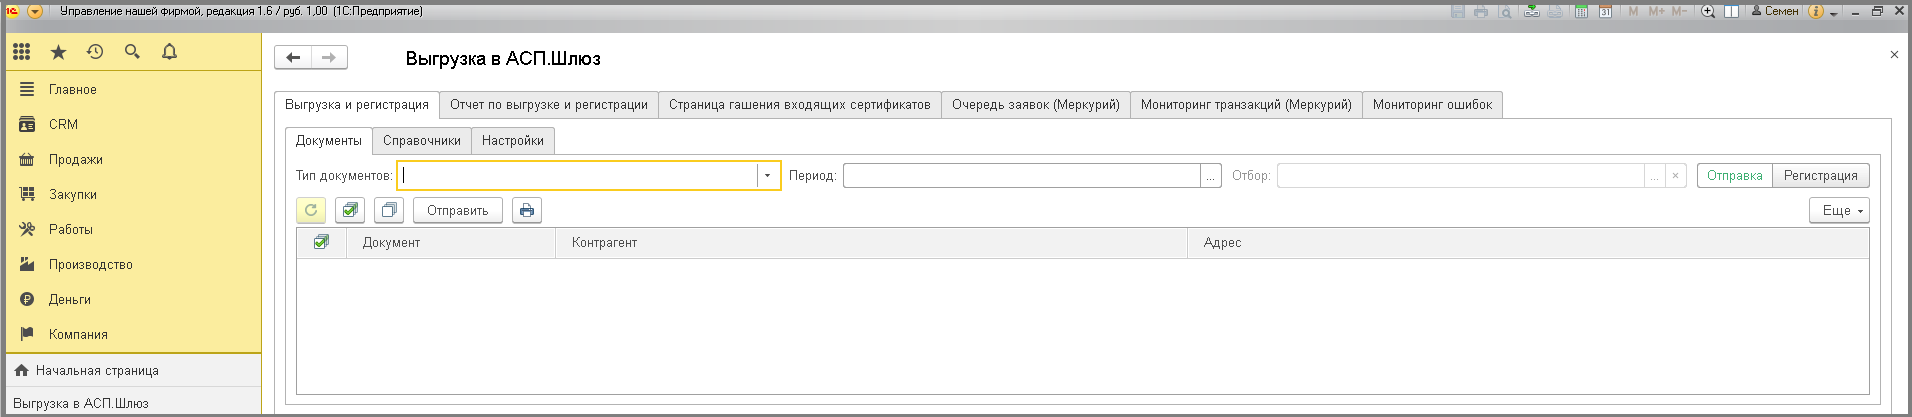Open Страница гашения входящих сертификатов tab
The image size is (1912, 417).
tap(800, 104)
